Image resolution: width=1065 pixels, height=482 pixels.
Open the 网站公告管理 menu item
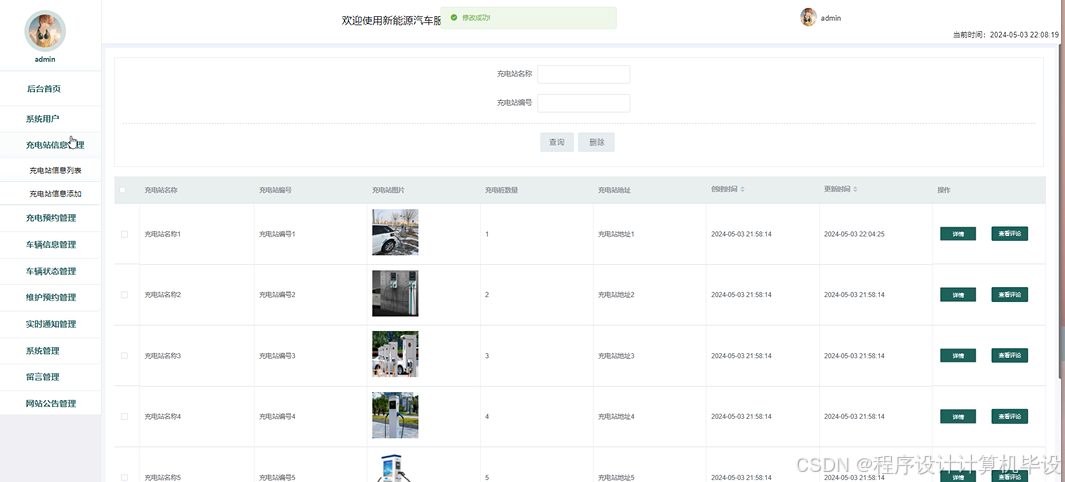(x=50, y=403)
